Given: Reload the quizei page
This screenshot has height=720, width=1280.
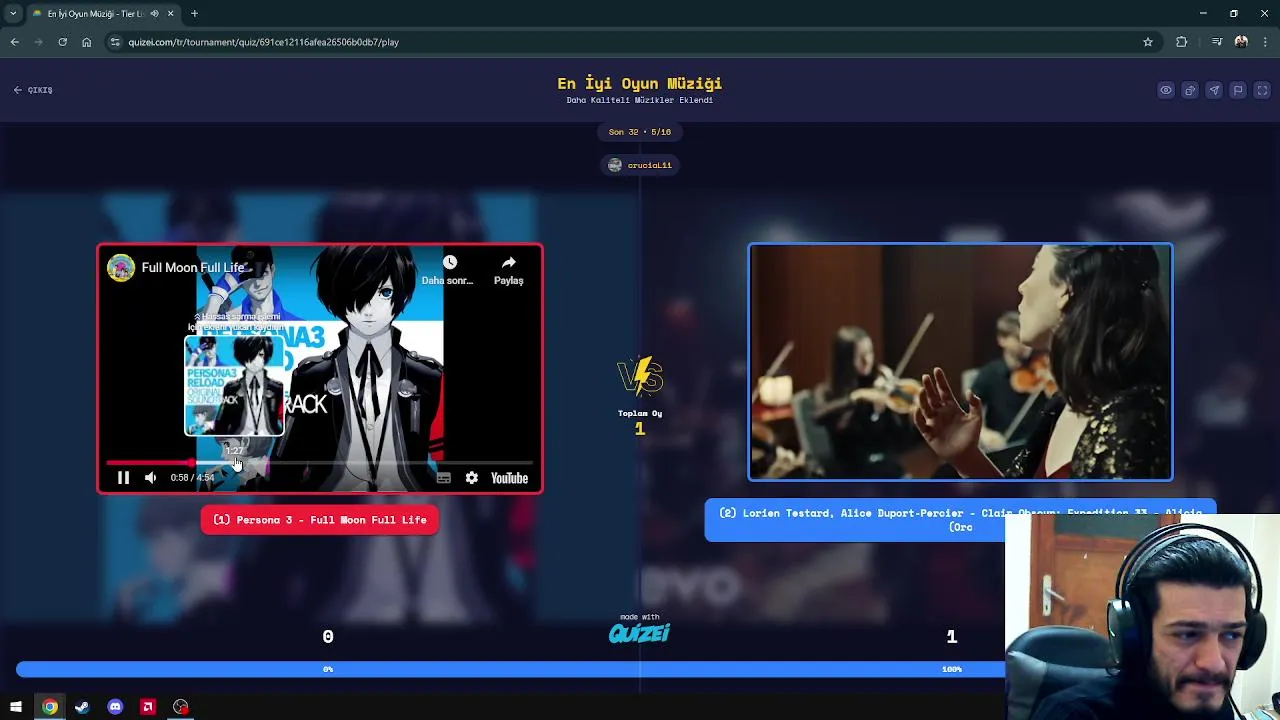Looking at the screenshot, I should pos(62,42).
